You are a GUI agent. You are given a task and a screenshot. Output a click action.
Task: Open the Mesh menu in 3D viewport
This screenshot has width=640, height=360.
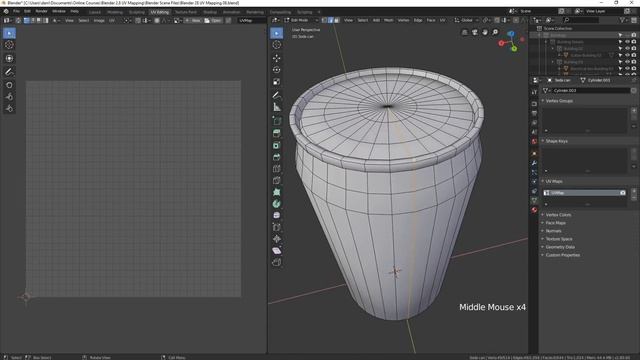point(389,20)
